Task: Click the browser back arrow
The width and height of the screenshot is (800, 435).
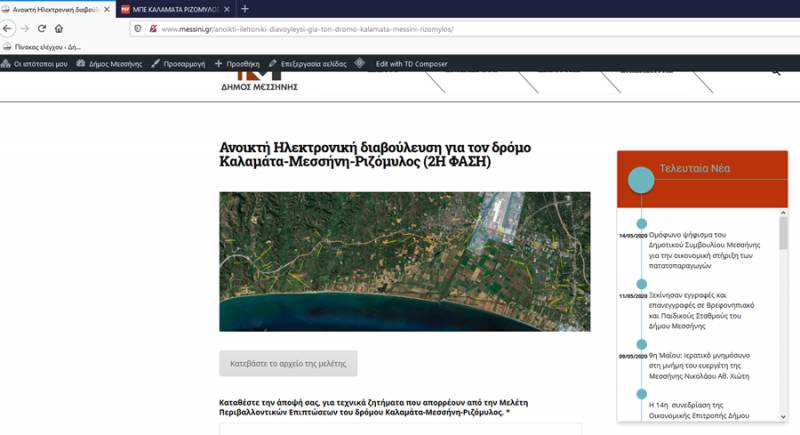Action: (9, 29)
